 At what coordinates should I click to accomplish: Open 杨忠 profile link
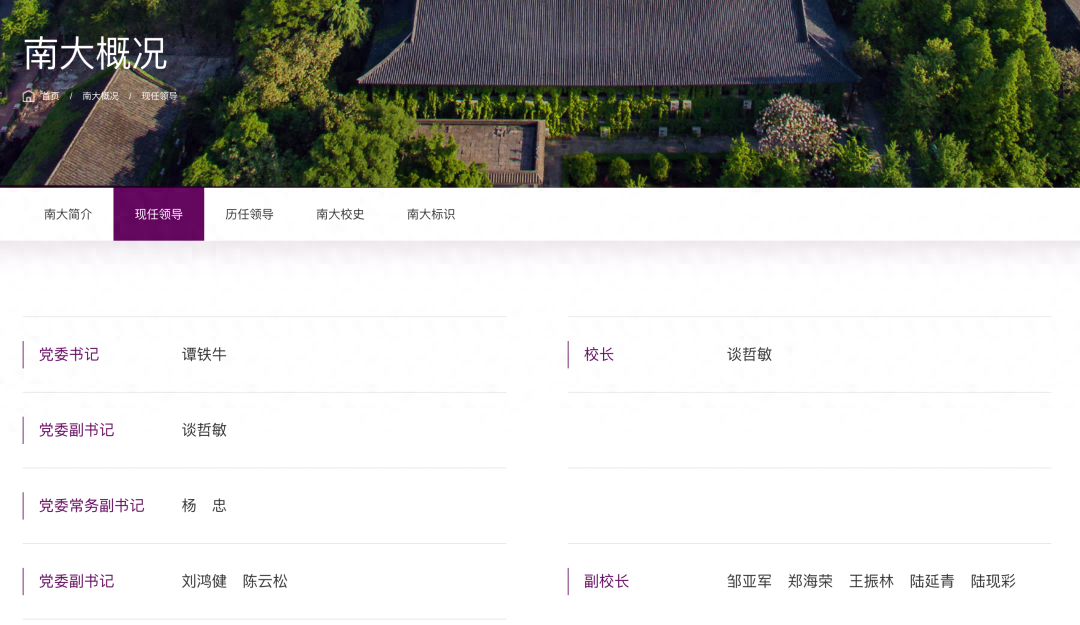(204, 506)
